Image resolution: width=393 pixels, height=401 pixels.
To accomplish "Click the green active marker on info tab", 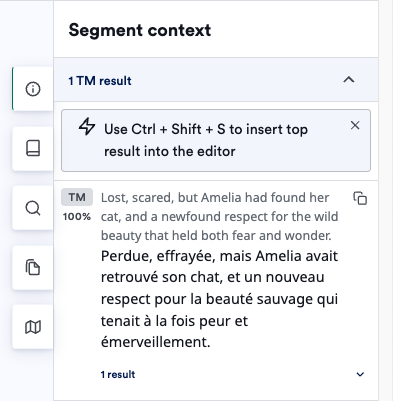I will click(x=12, y=89).
